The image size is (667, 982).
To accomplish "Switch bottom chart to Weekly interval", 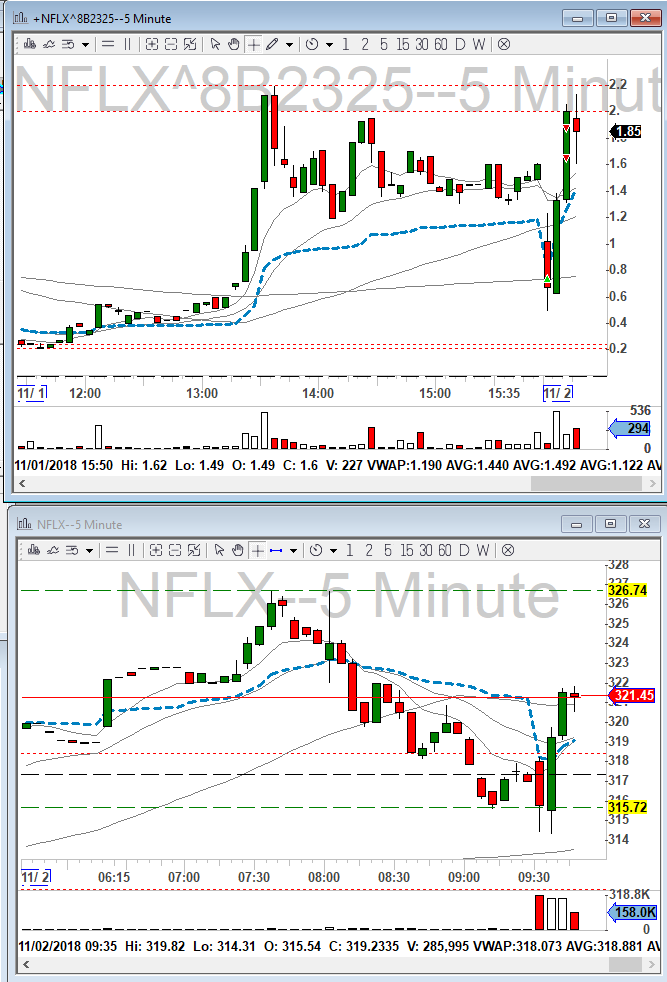I will coord(483,550).
